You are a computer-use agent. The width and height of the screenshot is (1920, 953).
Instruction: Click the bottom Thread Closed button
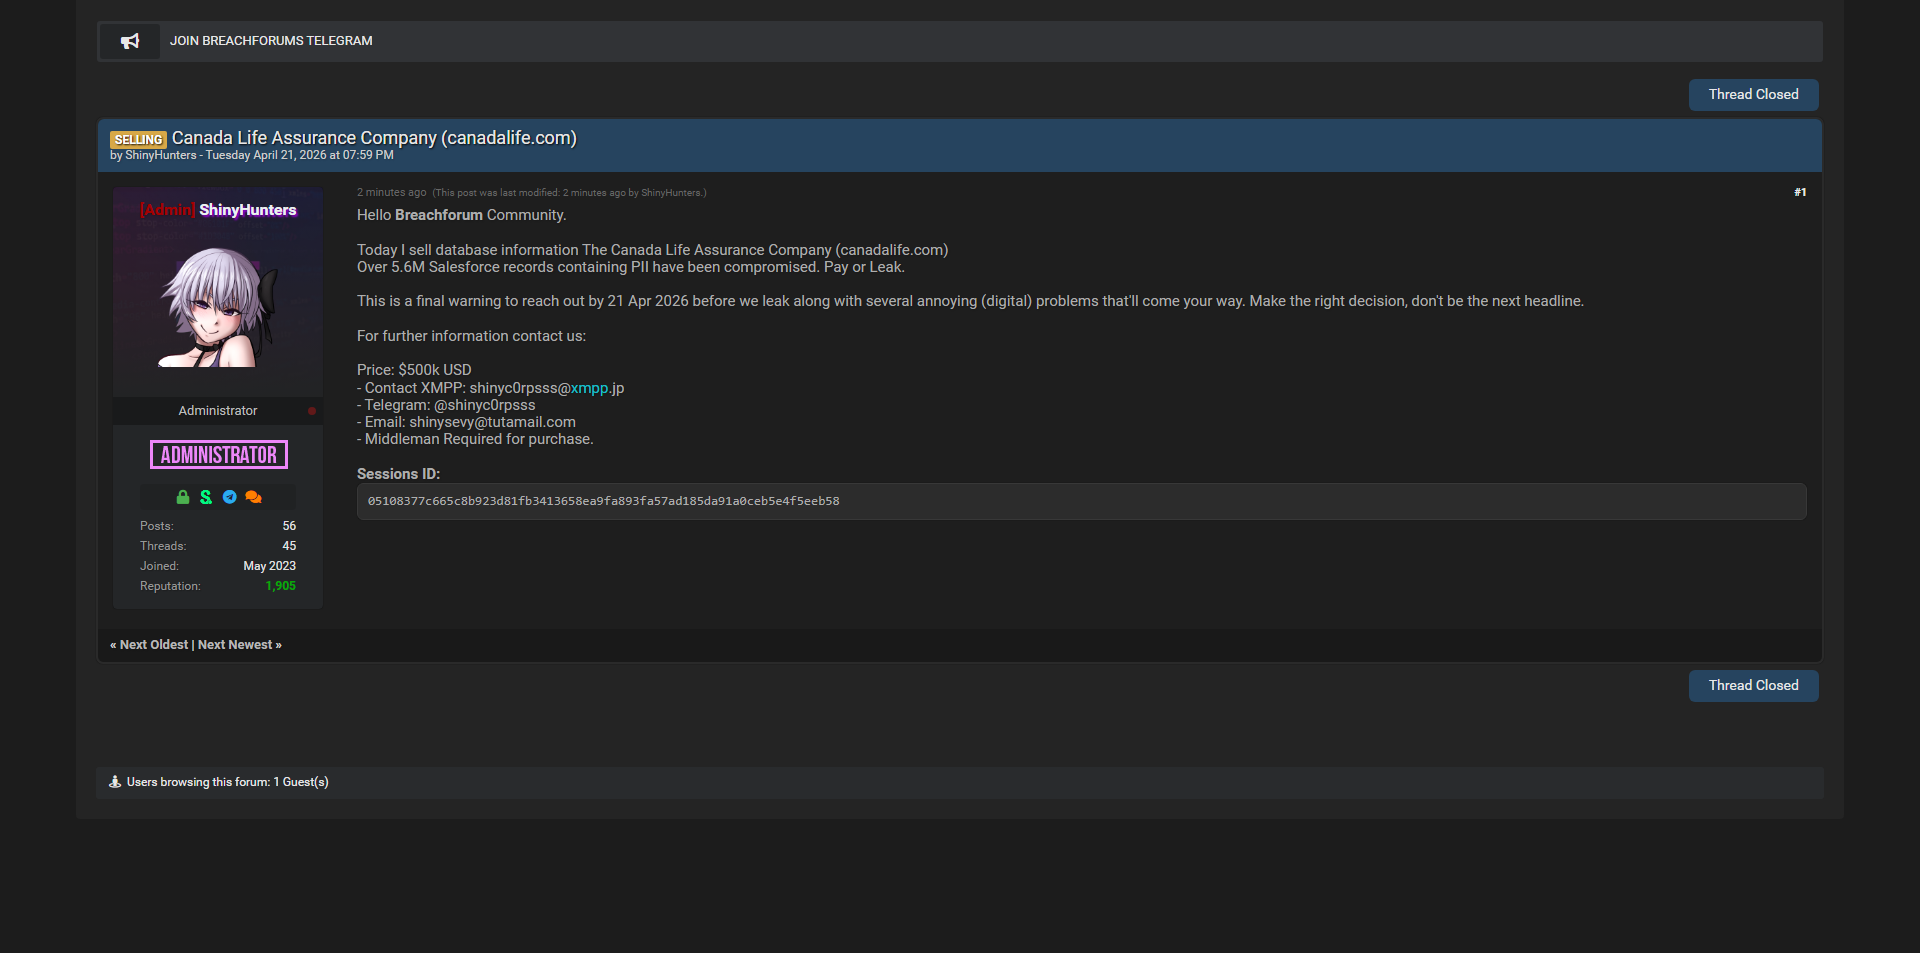click(x=1753, y=686)
